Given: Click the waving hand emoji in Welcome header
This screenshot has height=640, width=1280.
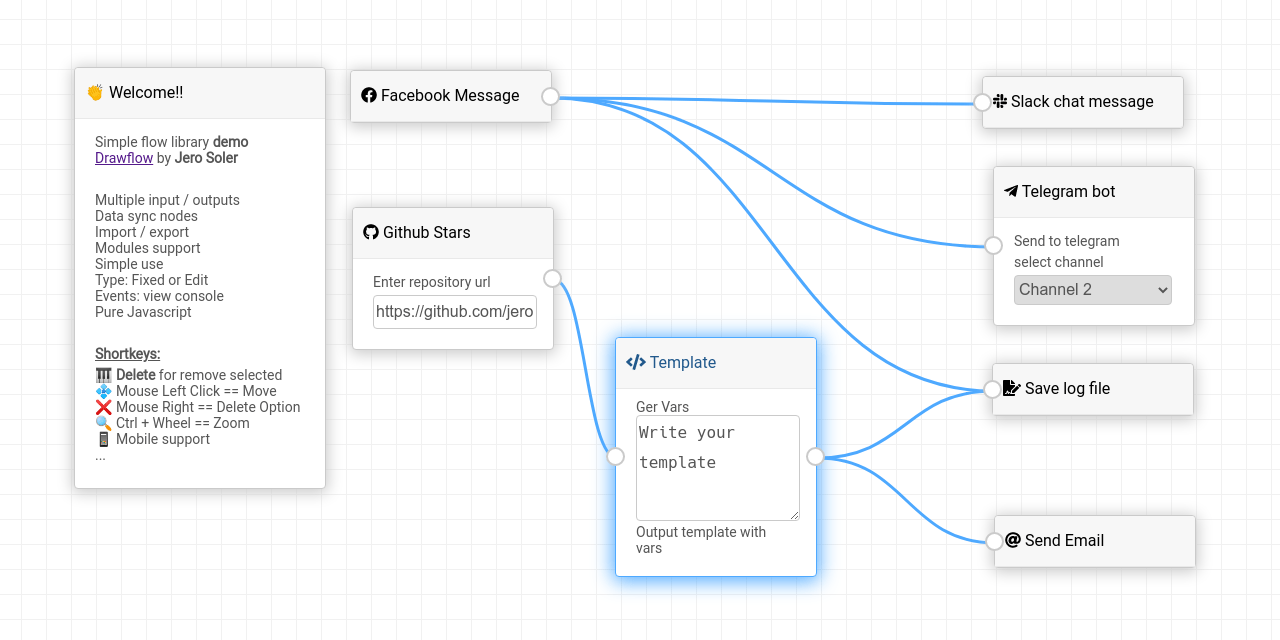Looking at the screenshot, I should (95, 92).
